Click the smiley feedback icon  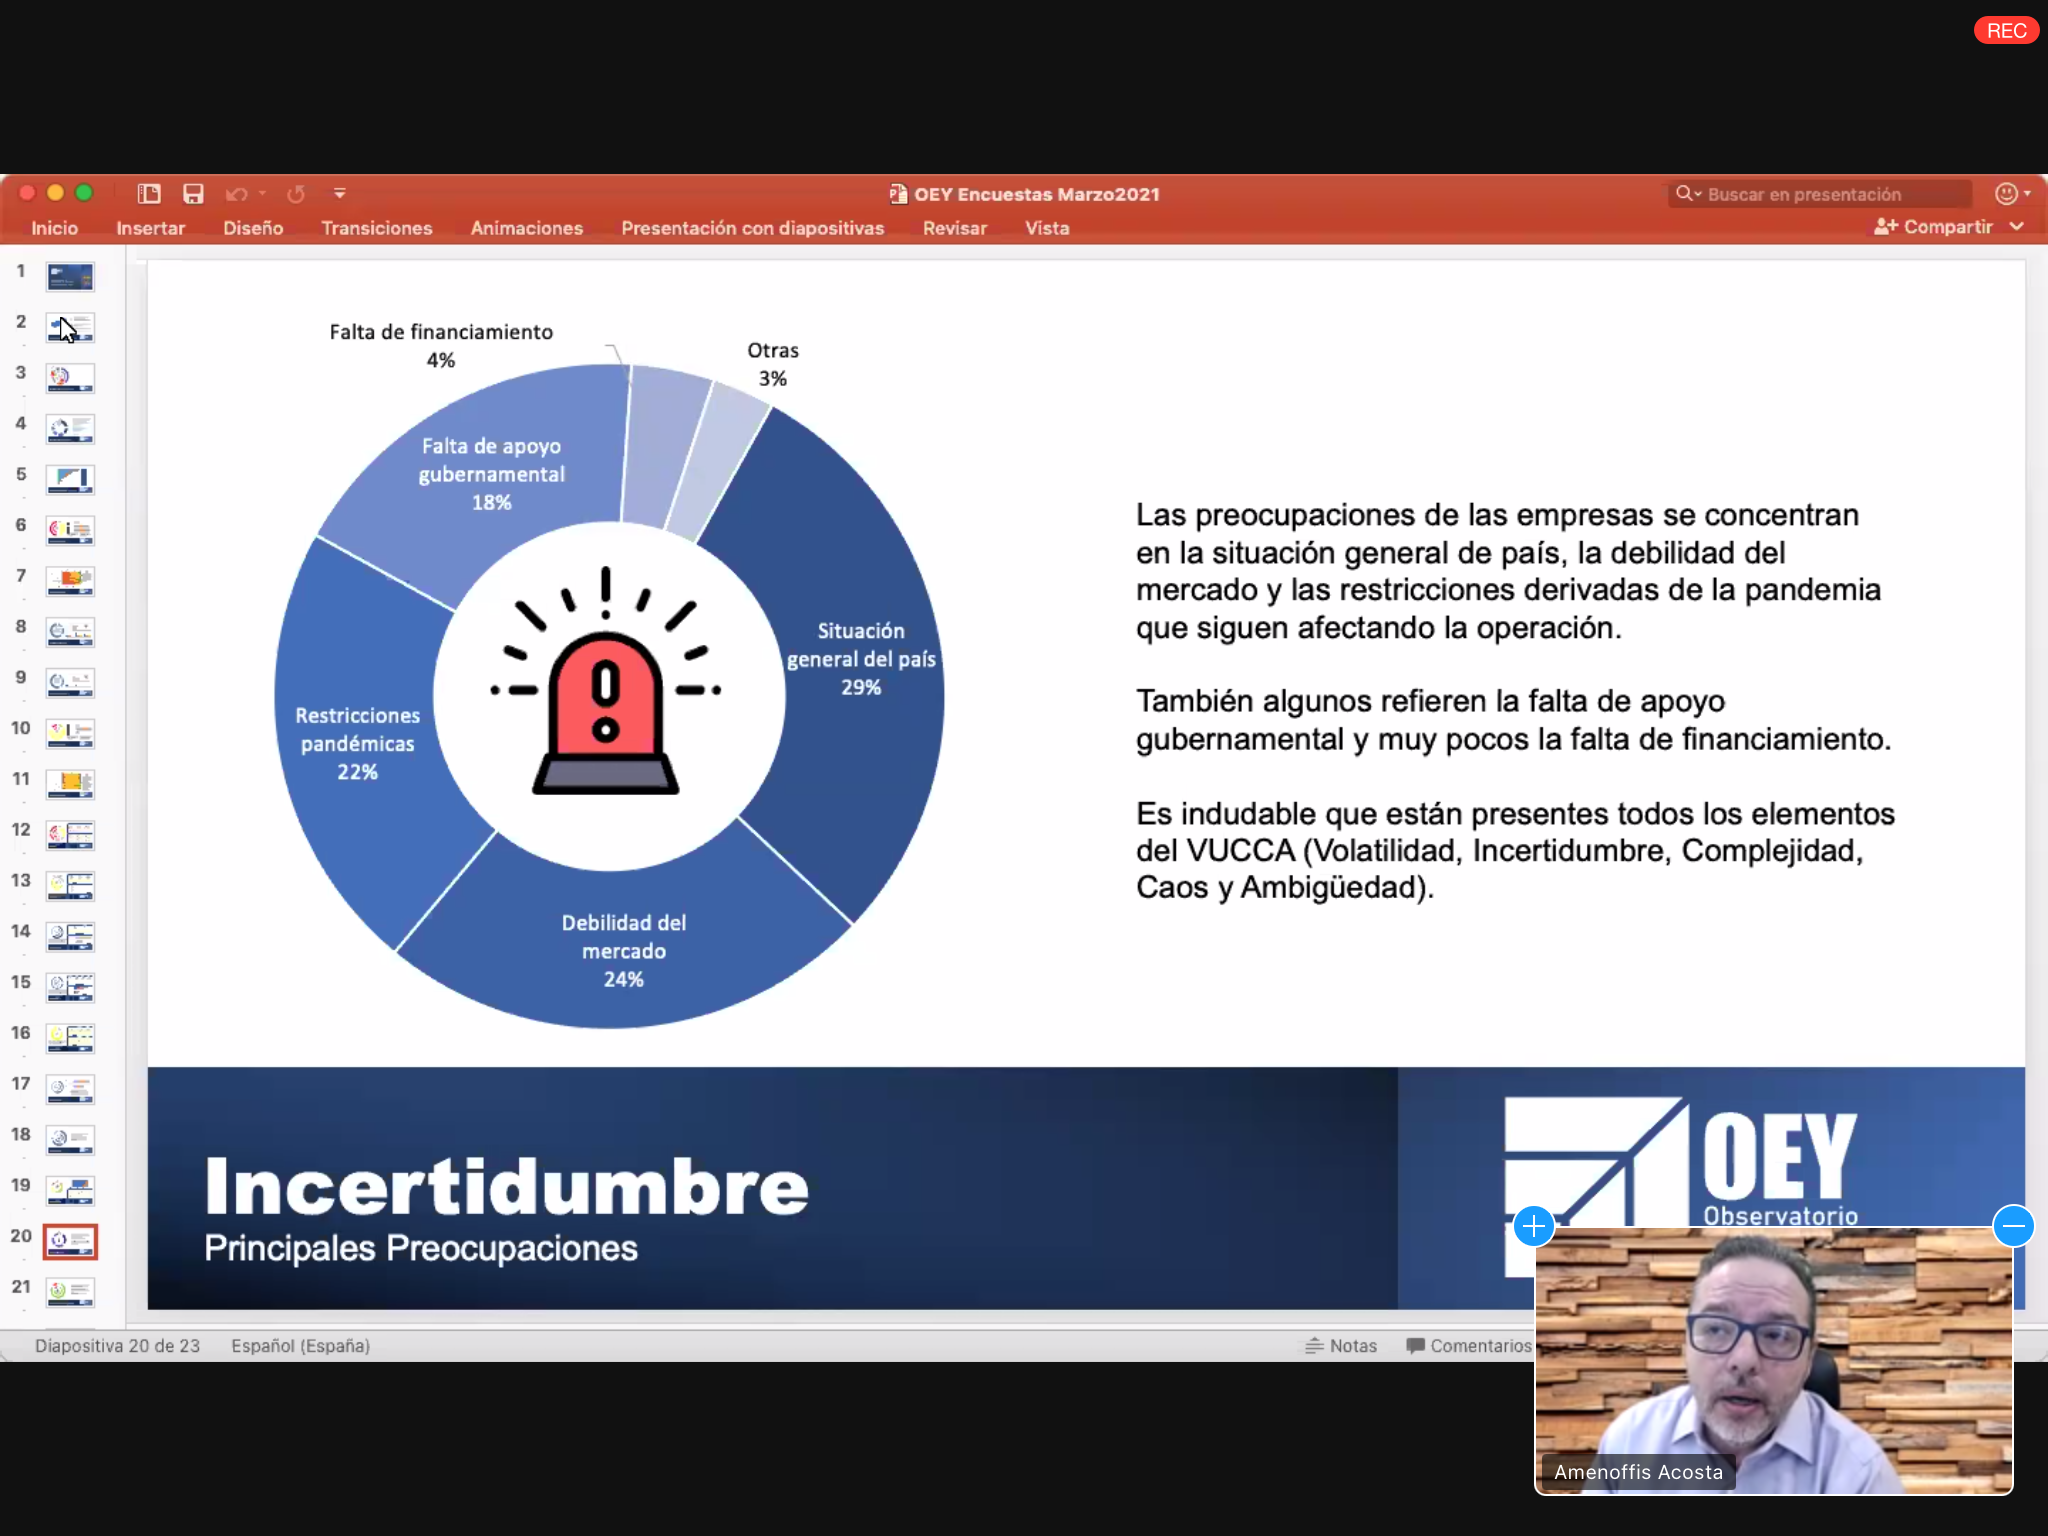[2005, 194]
